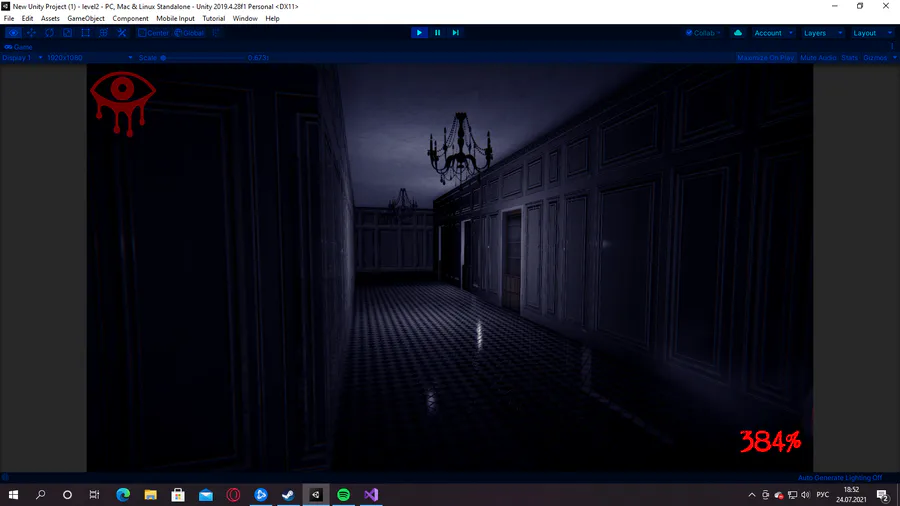Show hidden system tray icons
This screenshot has height=506, width=900.
(752, 495)
